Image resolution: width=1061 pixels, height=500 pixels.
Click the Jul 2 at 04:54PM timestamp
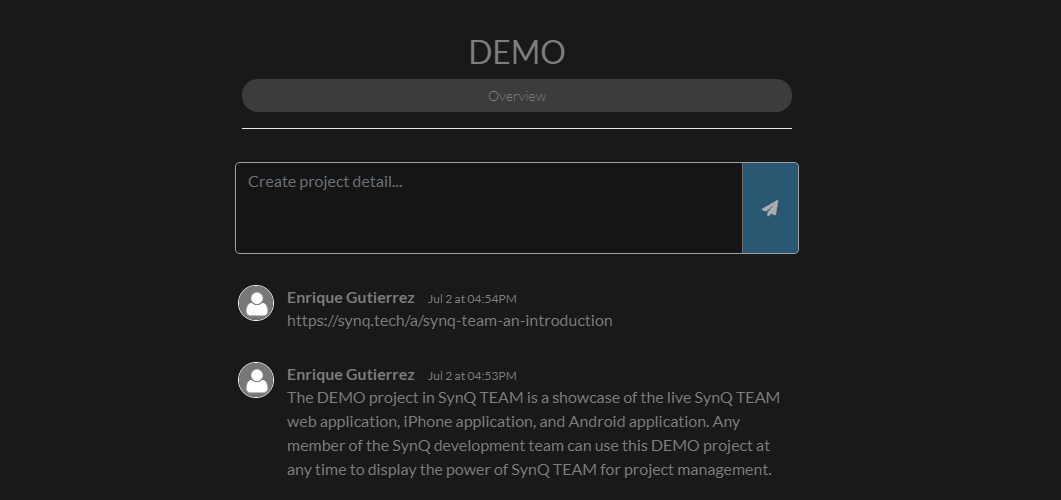tap(472, 299)
